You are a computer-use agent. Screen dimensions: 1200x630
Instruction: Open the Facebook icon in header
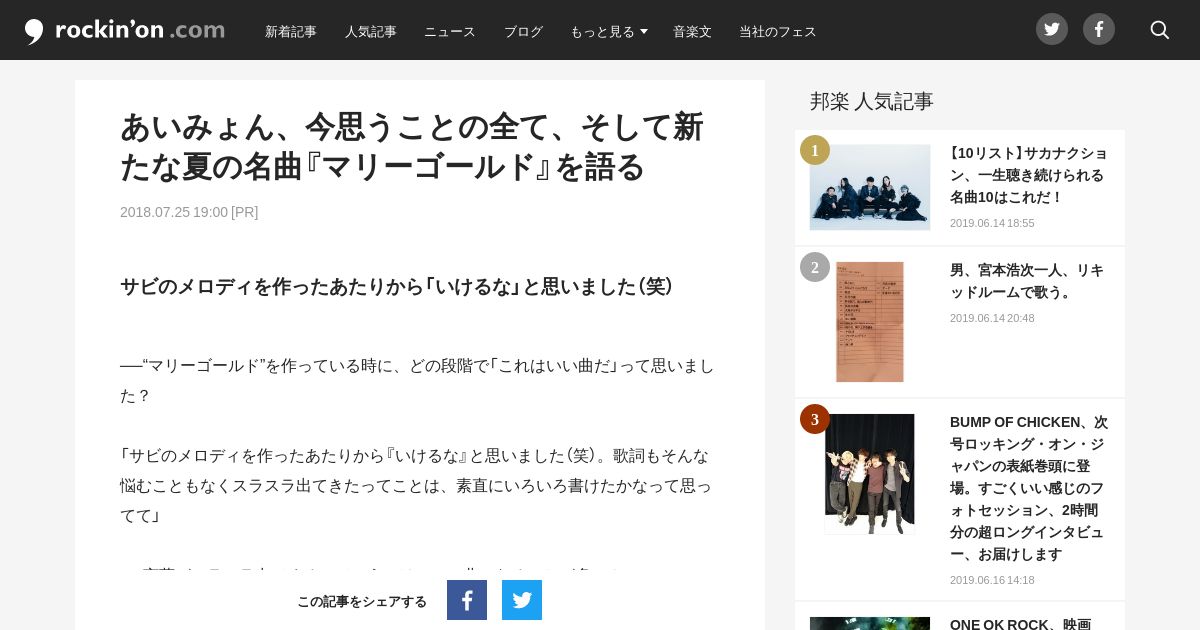1099,29
